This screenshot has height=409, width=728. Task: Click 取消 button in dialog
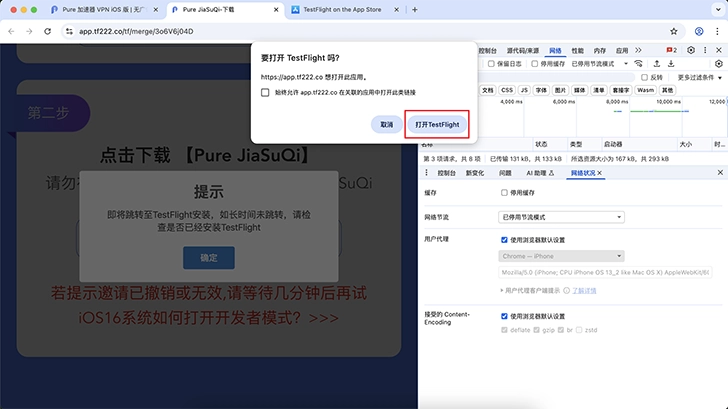[385, 124]
